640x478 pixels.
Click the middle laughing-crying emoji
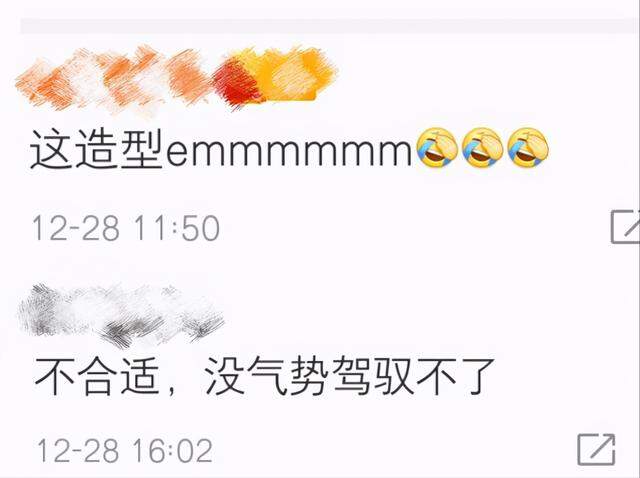(482, 148)
